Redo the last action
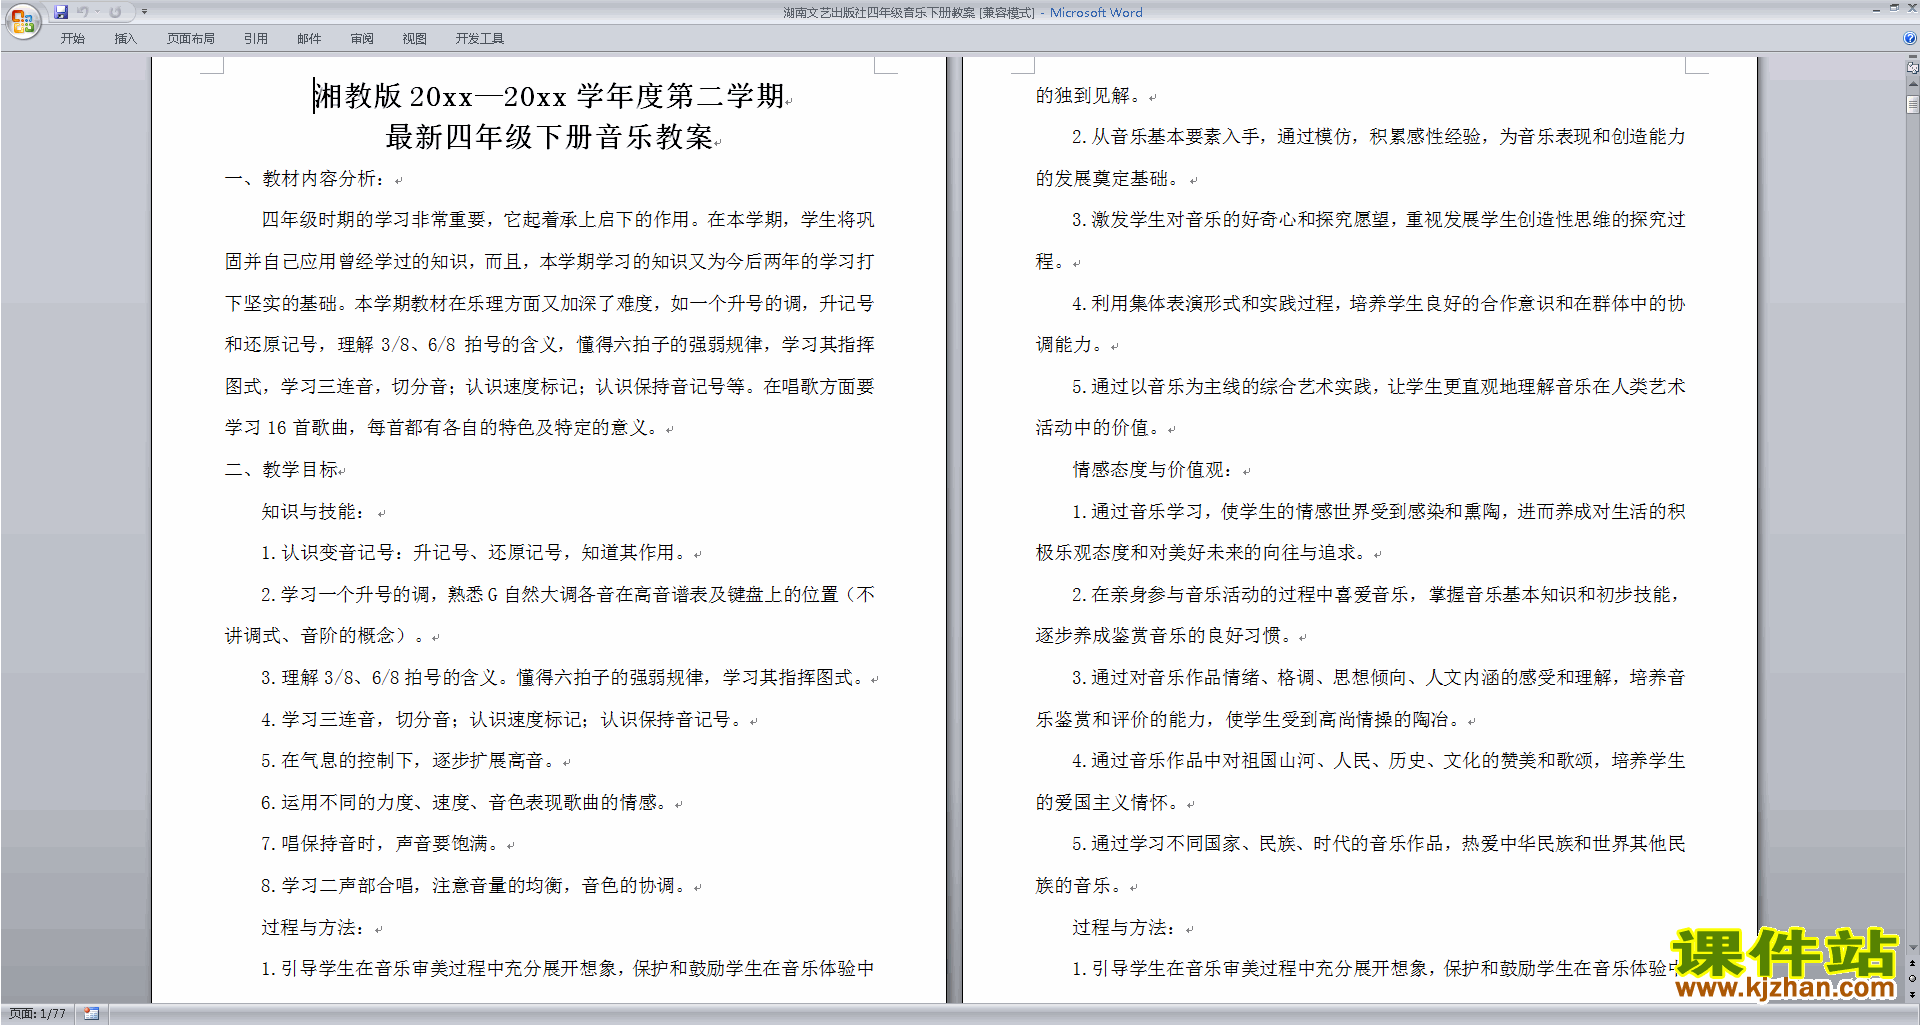The width and height of the screenshot is (1920, 1025). coord(115,12)
